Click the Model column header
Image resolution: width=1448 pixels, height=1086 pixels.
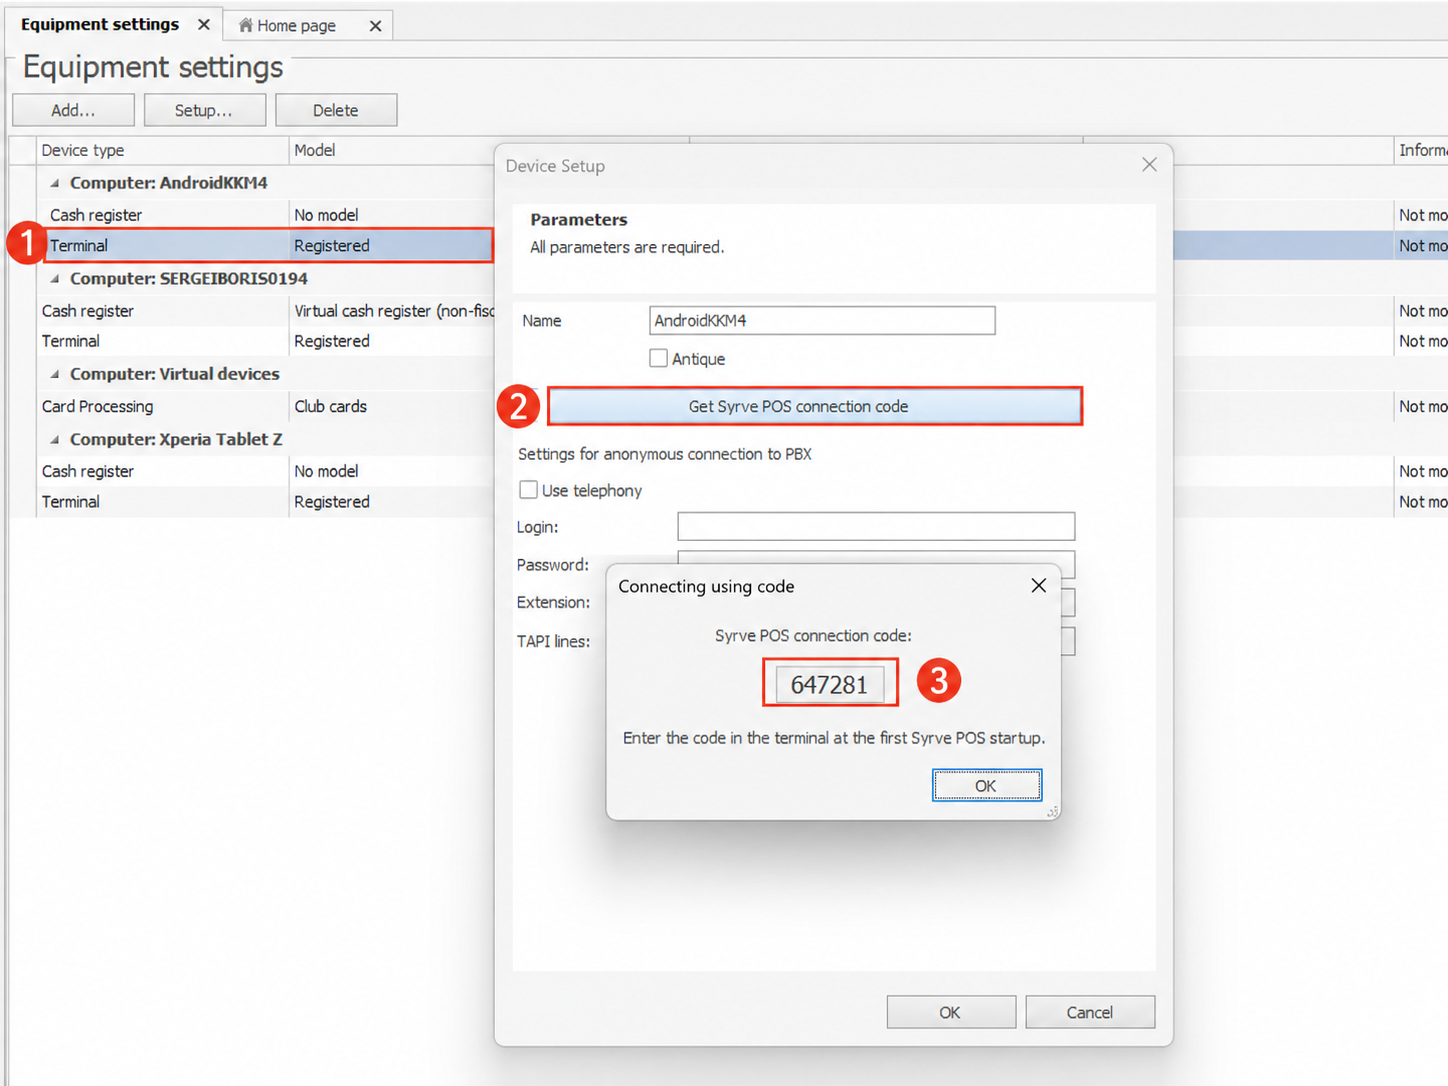point(390,150)
